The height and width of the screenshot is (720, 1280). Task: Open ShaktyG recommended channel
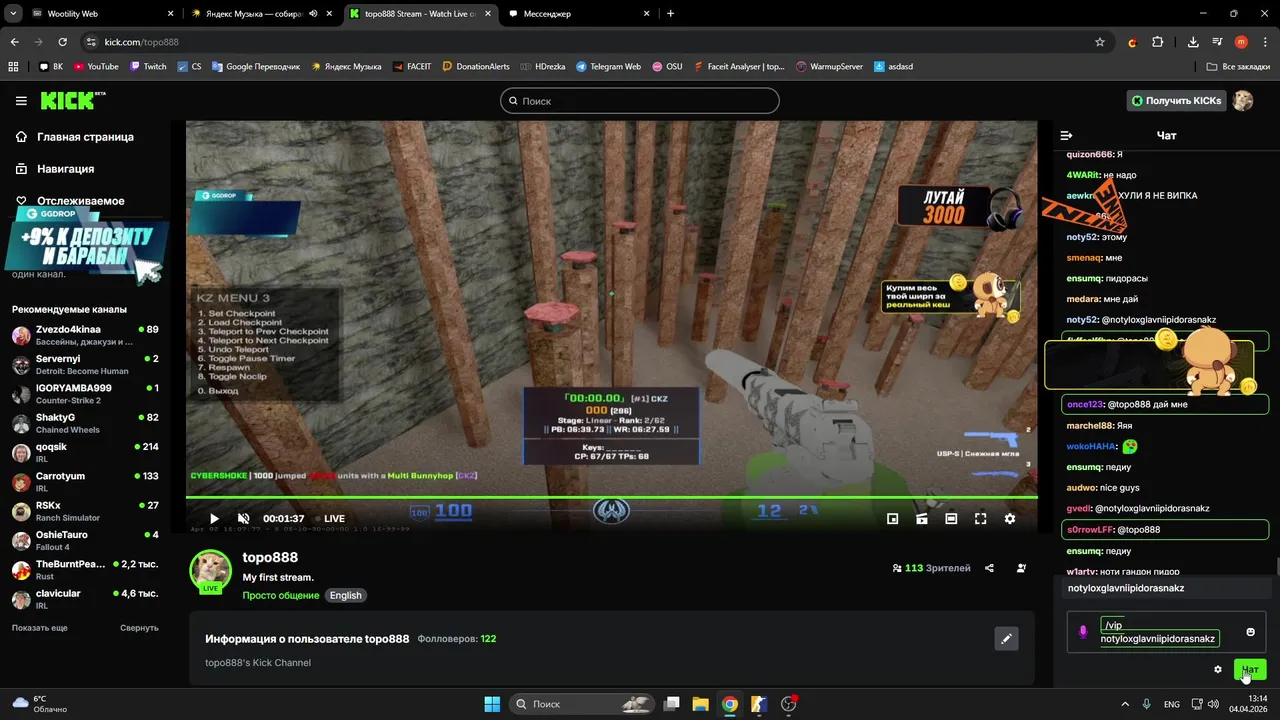pos(85,423)
